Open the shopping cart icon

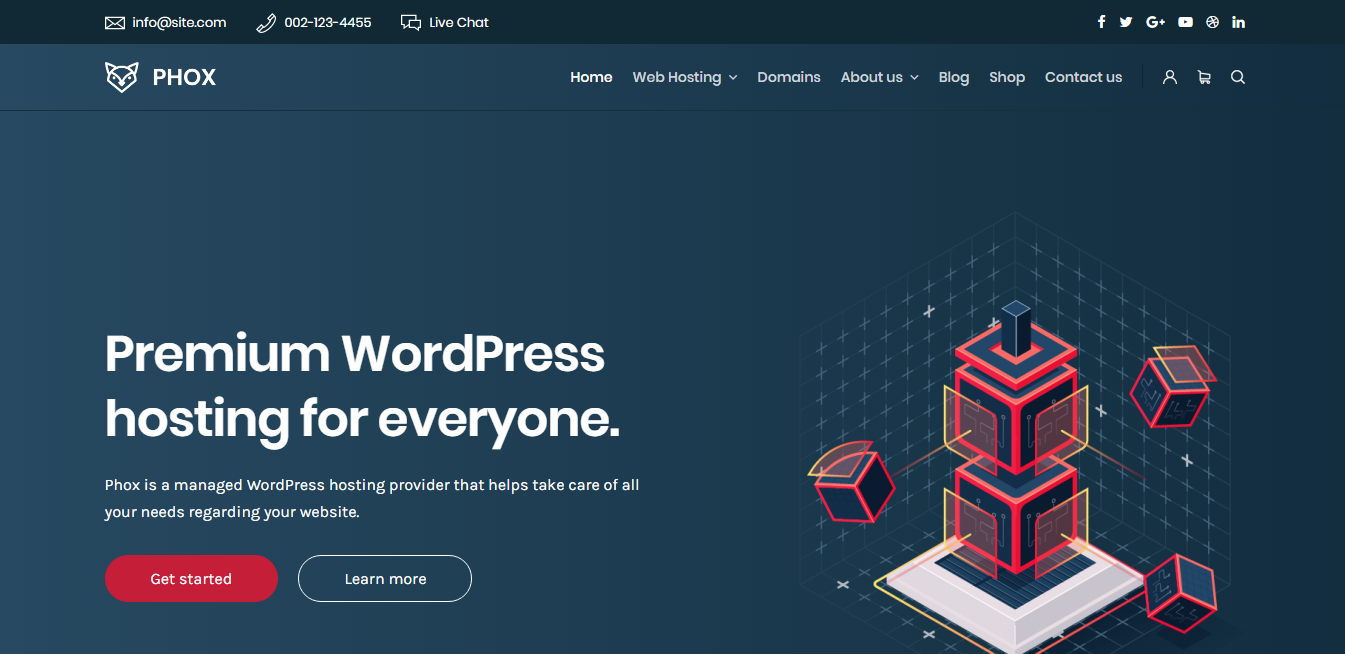pyautogui.click(x=1204, y=77)
